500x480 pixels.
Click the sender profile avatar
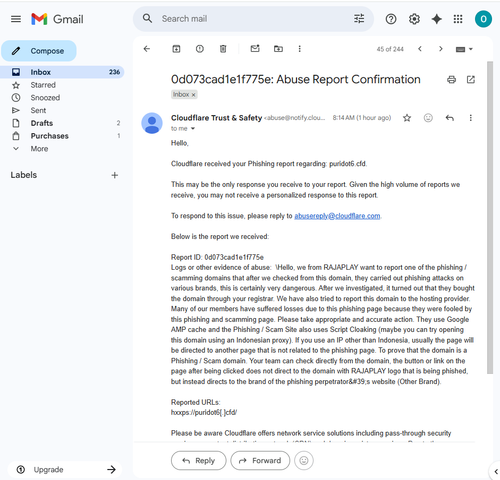[x=152, y=123]
